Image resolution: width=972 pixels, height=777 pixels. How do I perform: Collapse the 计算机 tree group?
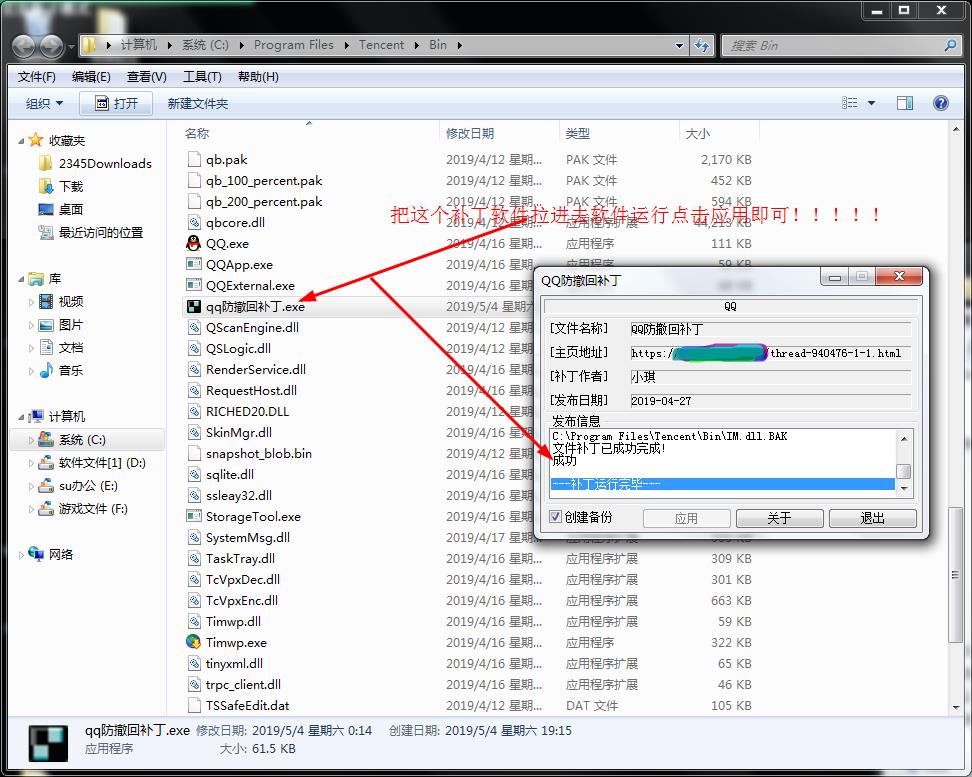click(x=21, y=417)
